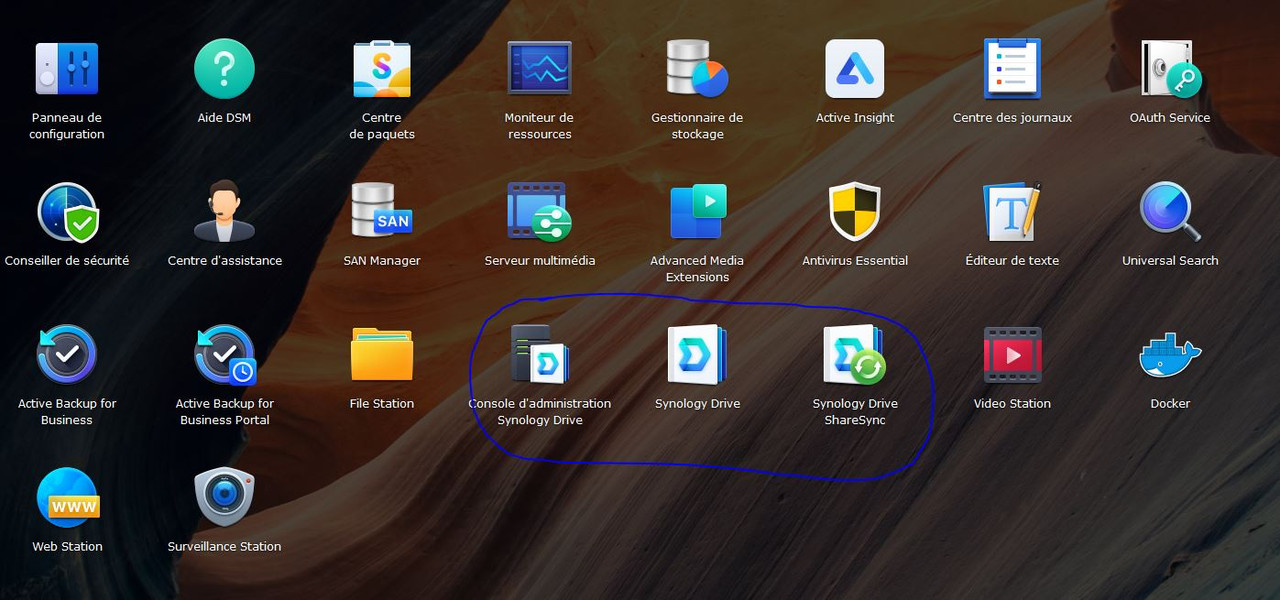The height and width of the screenshot is (600, 1280).
Task: Open Advanced Media Extensions
Action: coord(697,212)
